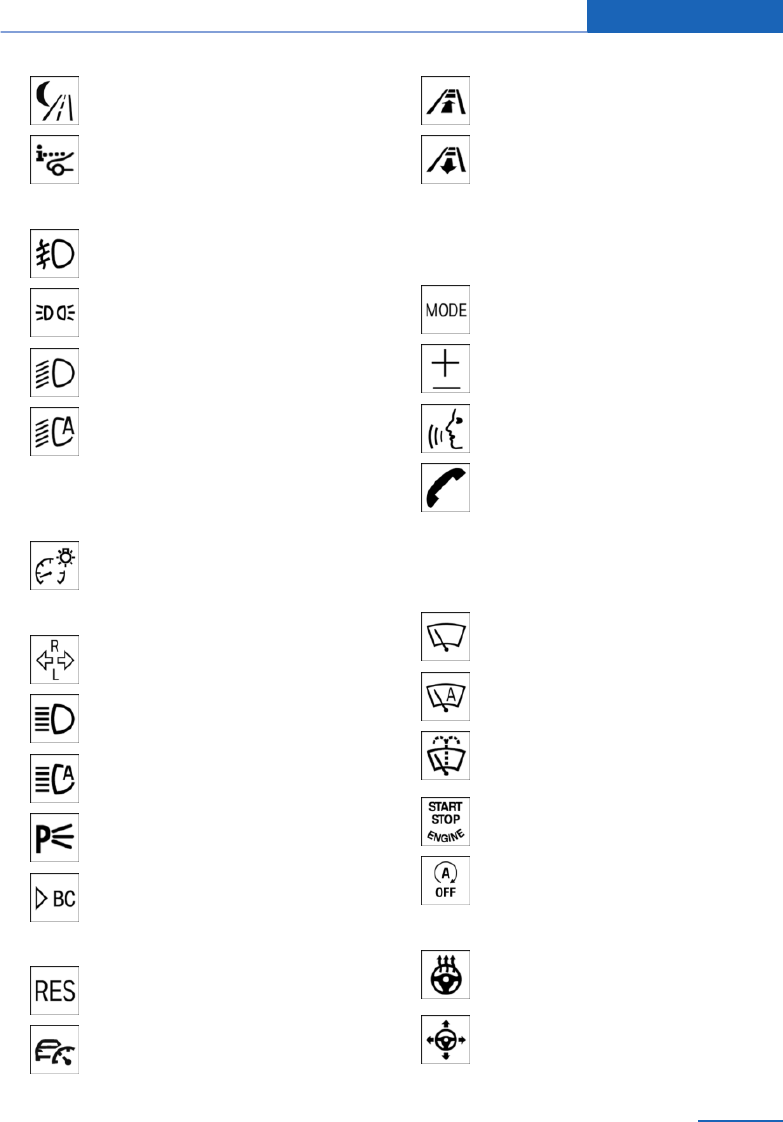Click the instrument lighting brightness icon
The height and width of the screenshot is (1122, 783).
point(54,565)
